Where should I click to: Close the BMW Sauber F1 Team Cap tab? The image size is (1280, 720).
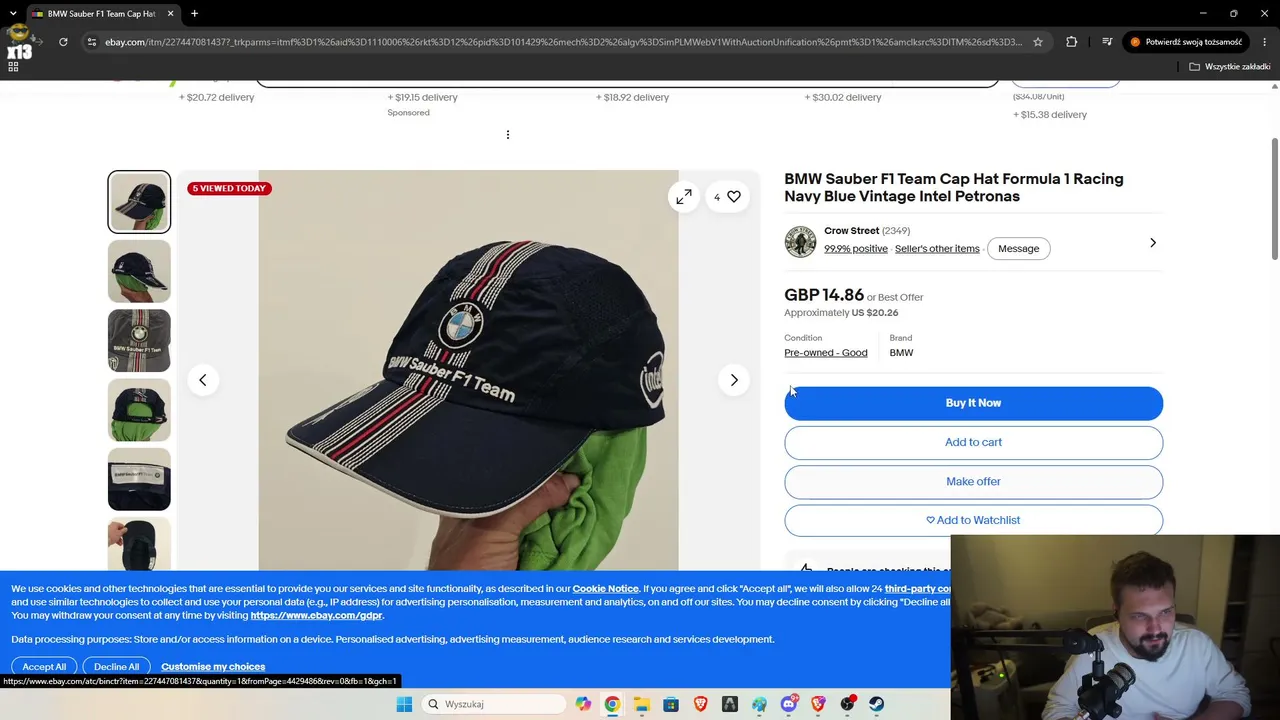click(170, 13)
